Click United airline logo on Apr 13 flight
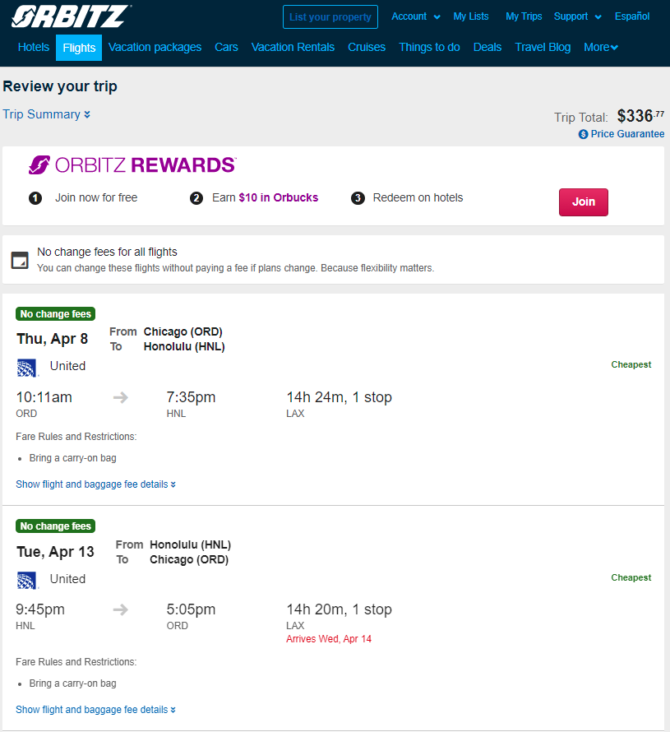The image size is (670, 732). 27,580
